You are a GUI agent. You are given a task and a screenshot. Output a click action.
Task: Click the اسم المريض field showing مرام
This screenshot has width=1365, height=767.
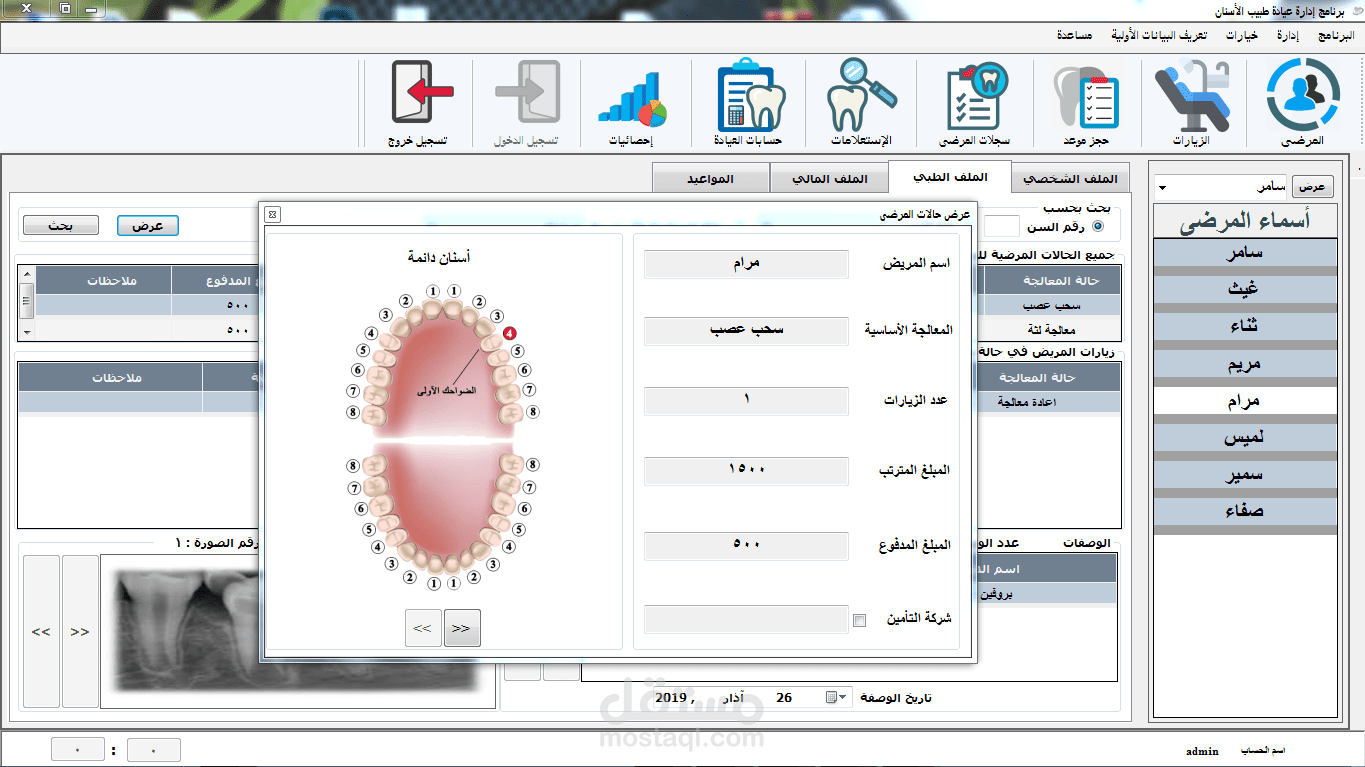(746, 264)
